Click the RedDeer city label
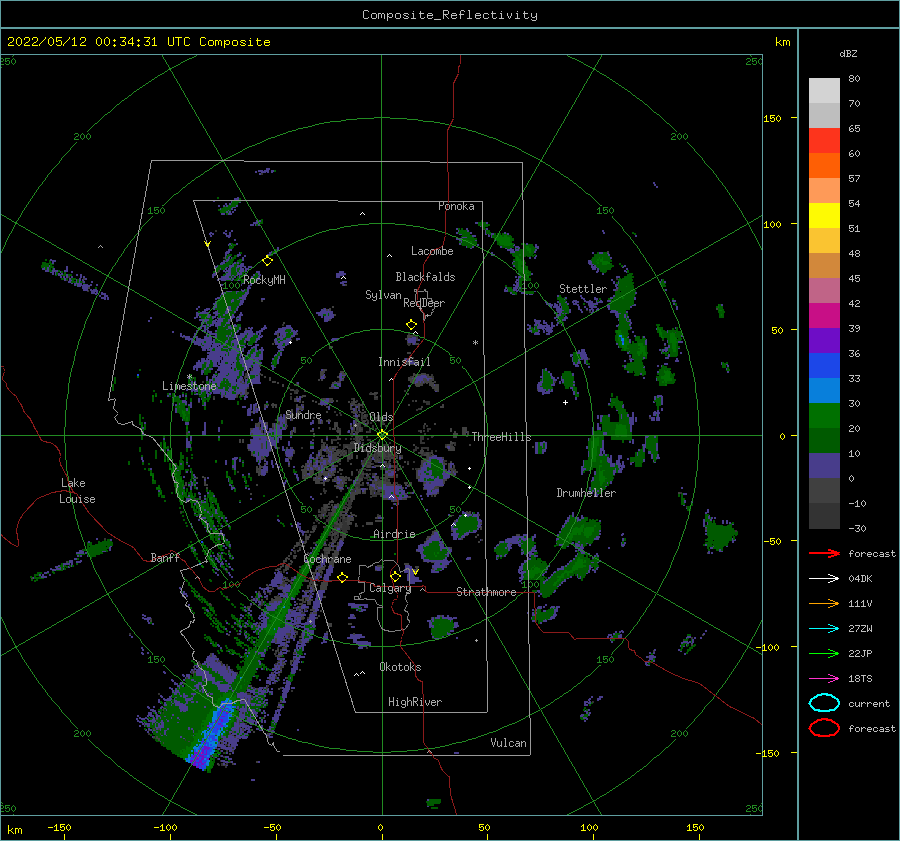The height and width of the screenshot is (841, 900). click(424, 303)
